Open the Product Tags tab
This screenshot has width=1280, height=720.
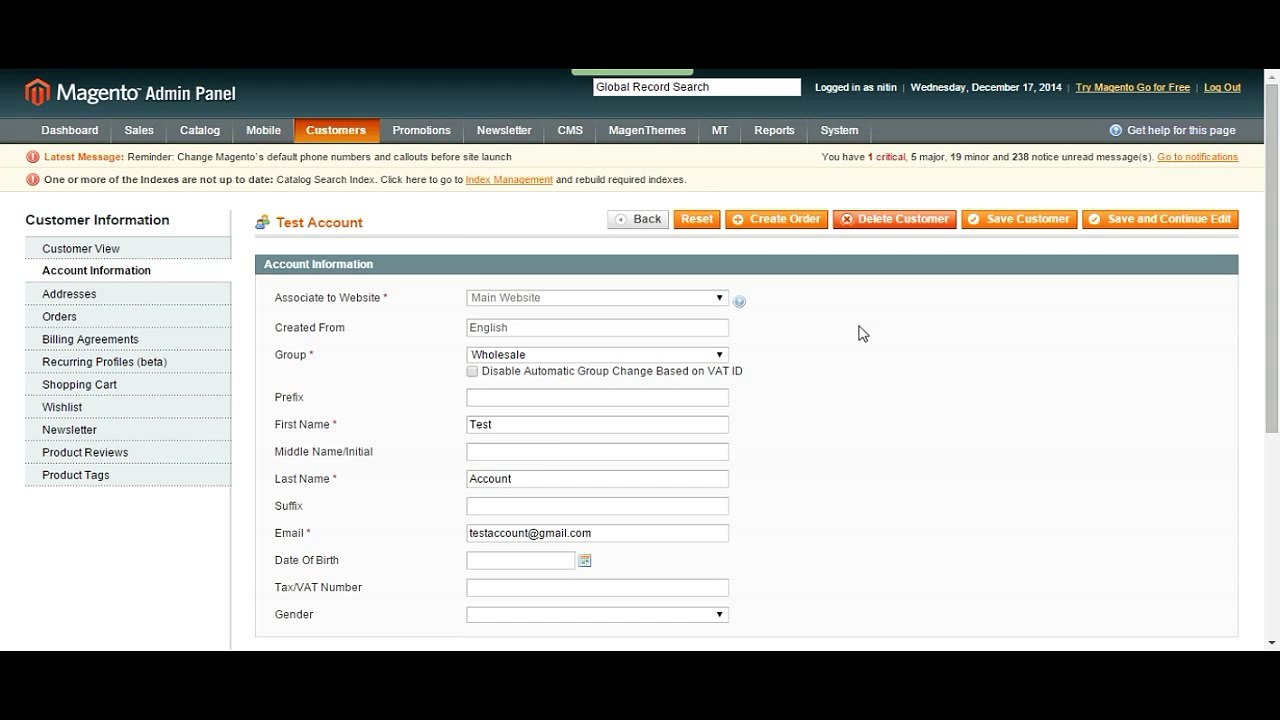128,476
